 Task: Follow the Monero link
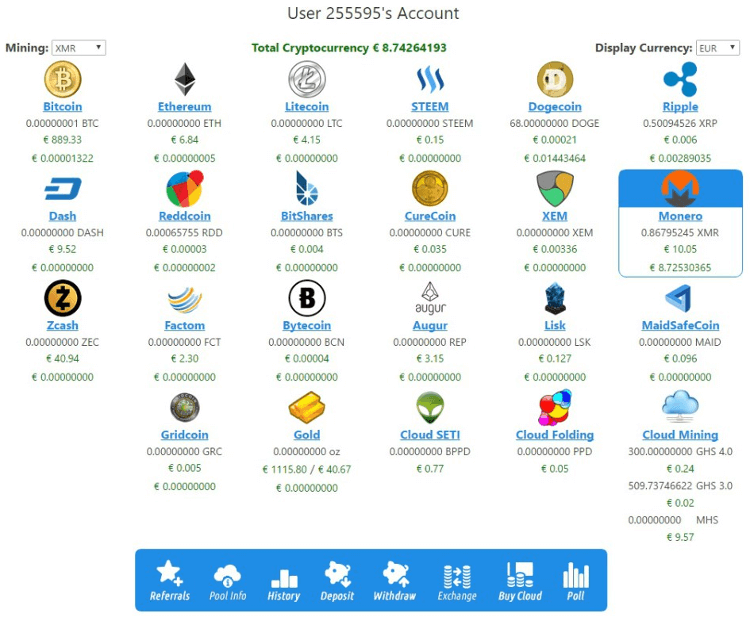coord(680,216)
